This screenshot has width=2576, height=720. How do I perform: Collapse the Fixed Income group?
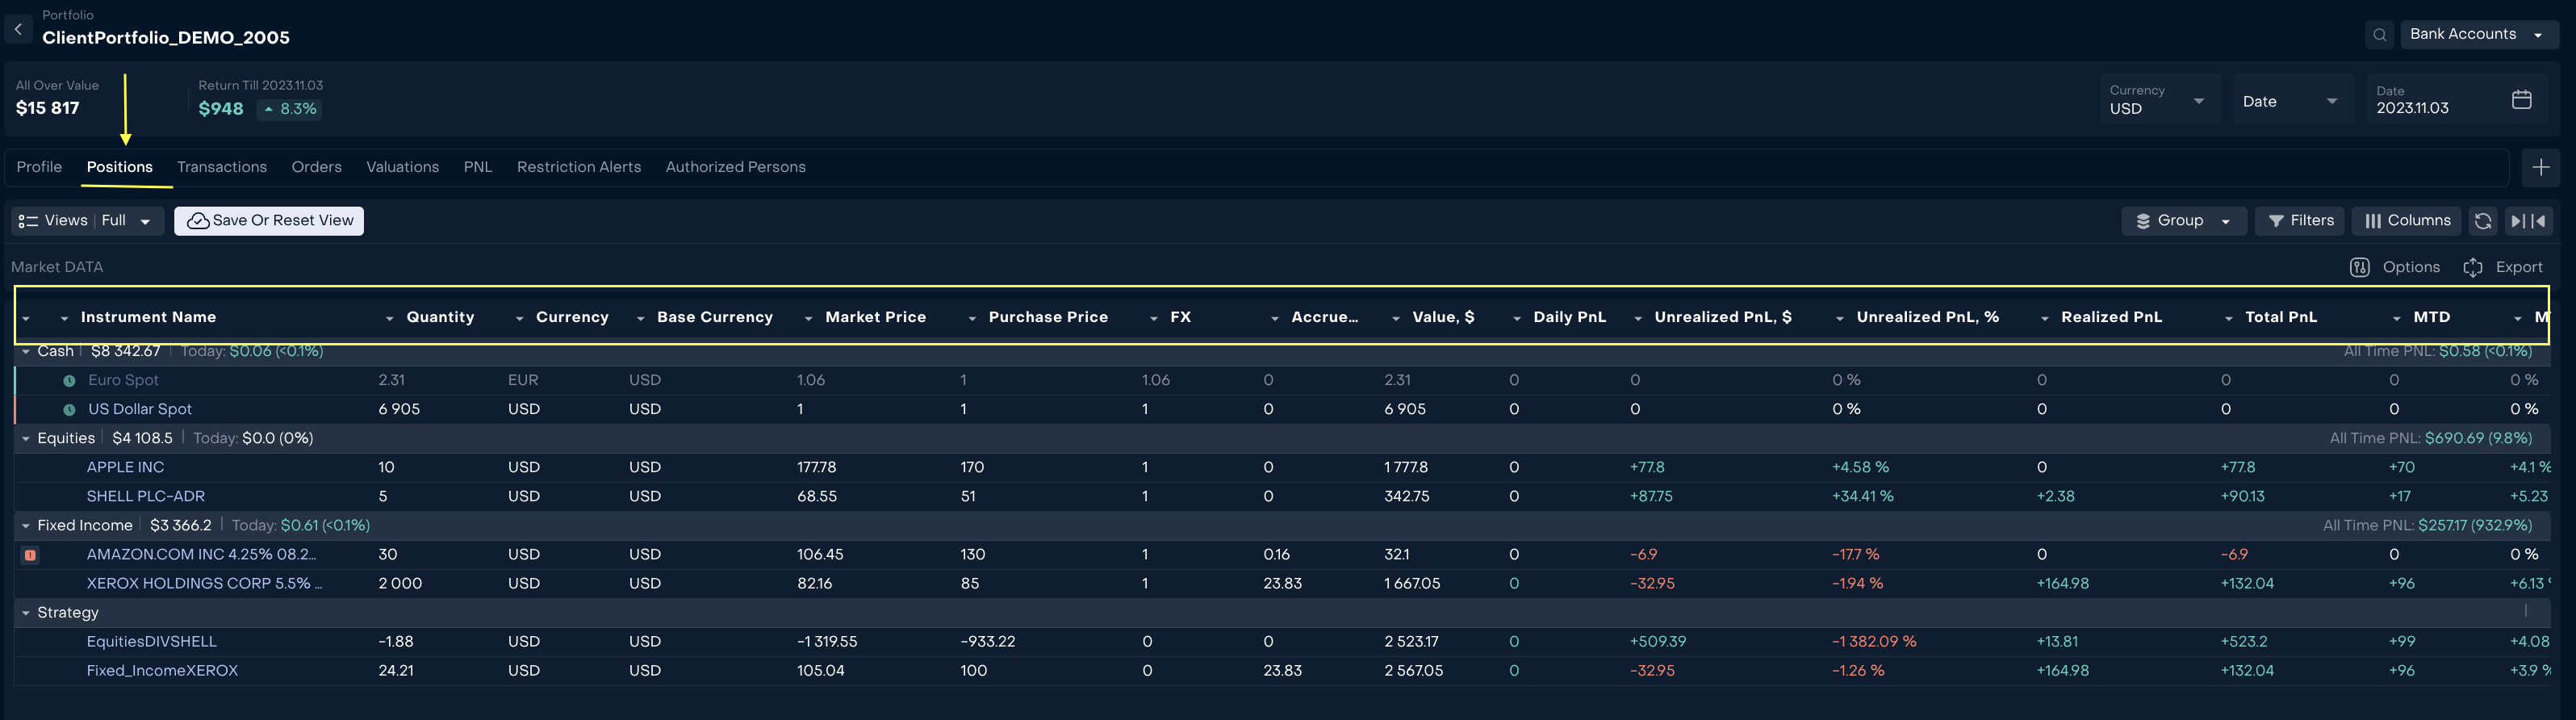point(25,526)
